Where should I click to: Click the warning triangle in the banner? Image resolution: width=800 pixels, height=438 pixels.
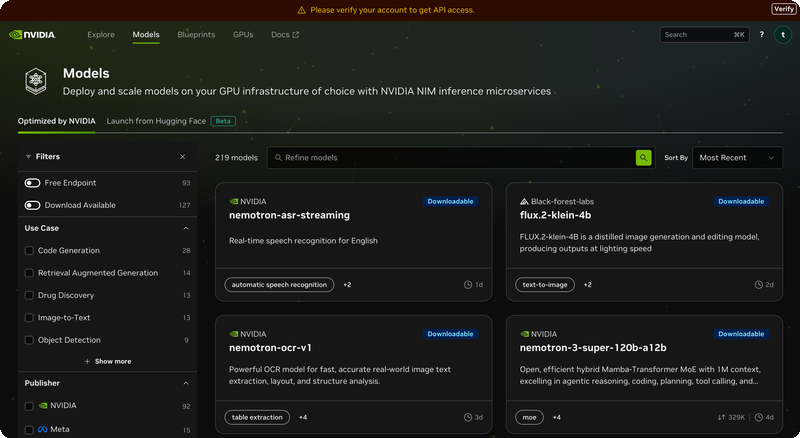click(302, 10)
